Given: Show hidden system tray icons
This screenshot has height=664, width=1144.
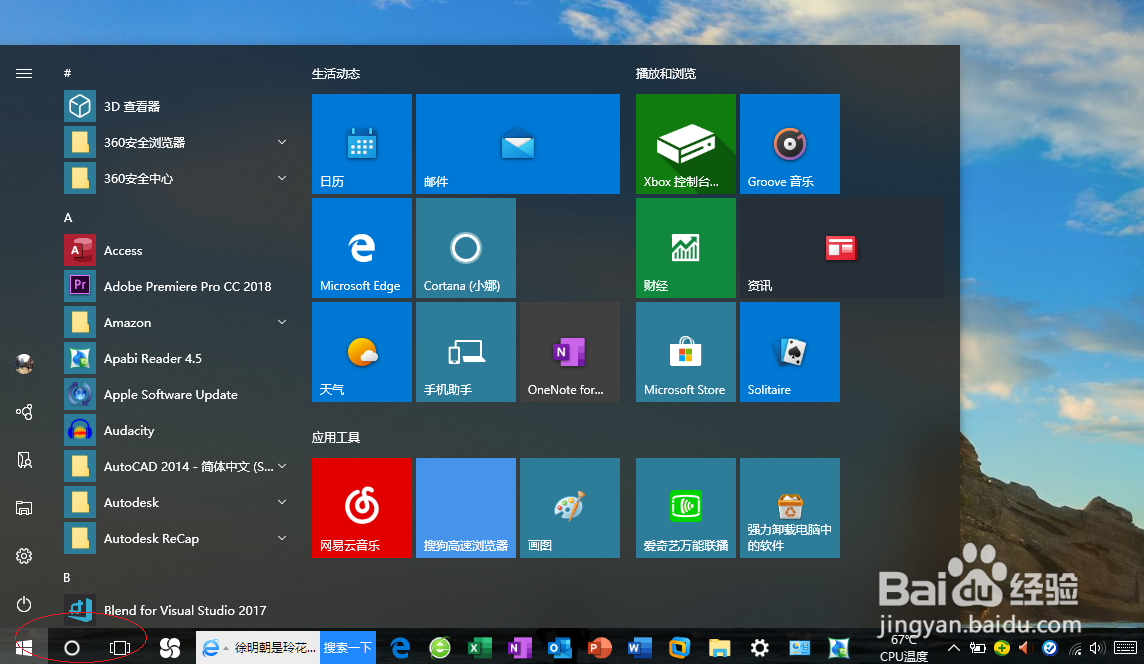Looking at the screenshot, I should pyautogui.click(x=954, y=648).
